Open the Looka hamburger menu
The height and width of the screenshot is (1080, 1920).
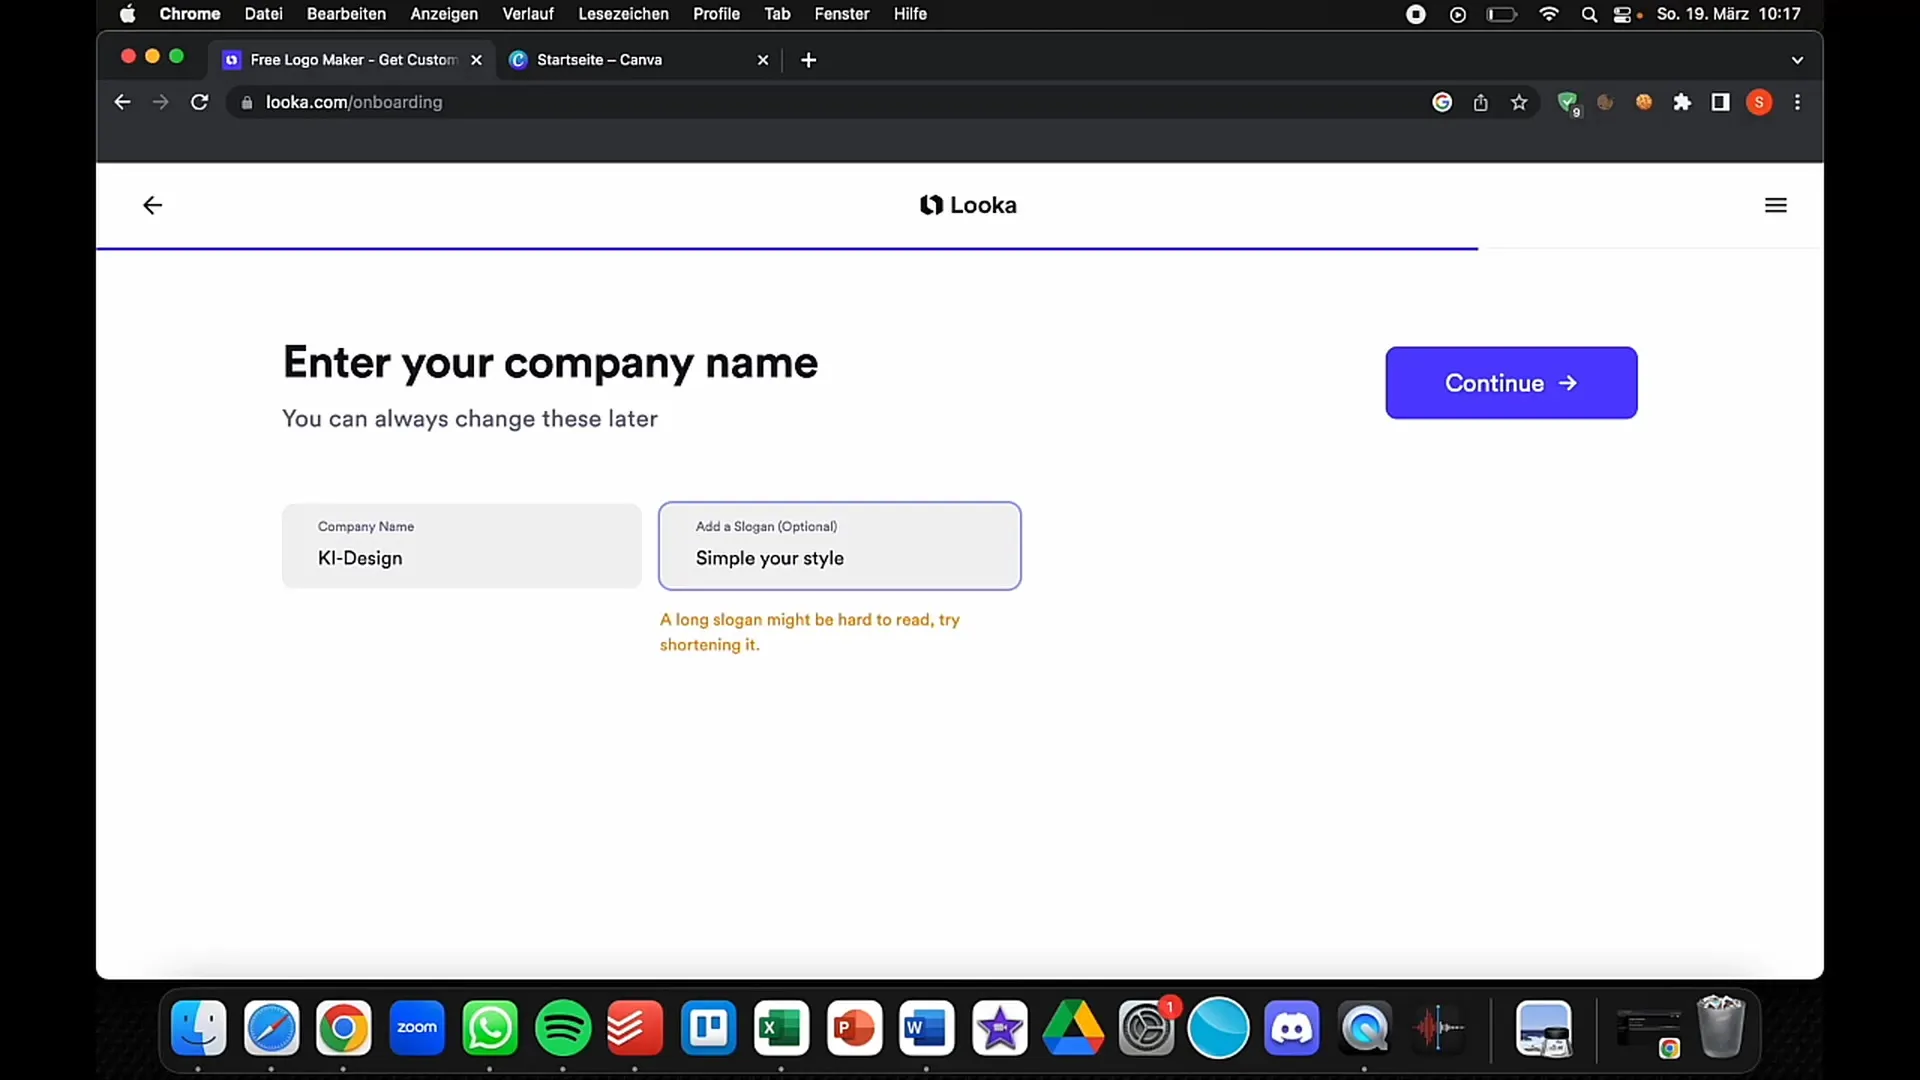tap(1775, 205)
